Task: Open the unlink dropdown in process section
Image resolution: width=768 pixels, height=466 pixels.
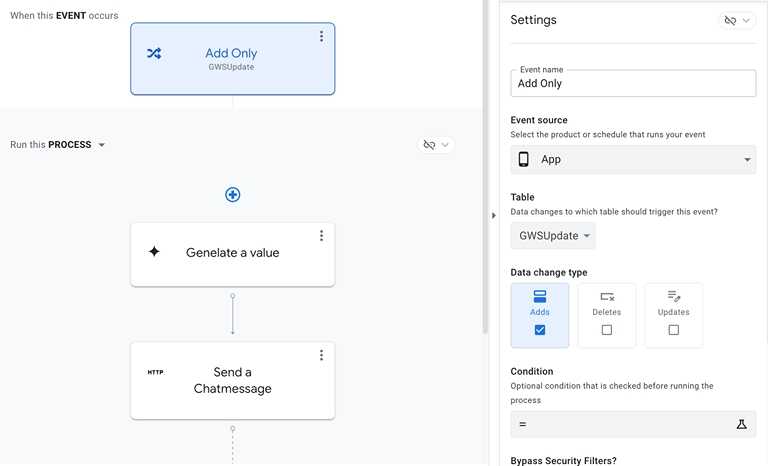Action: click(x=436, y=145)
